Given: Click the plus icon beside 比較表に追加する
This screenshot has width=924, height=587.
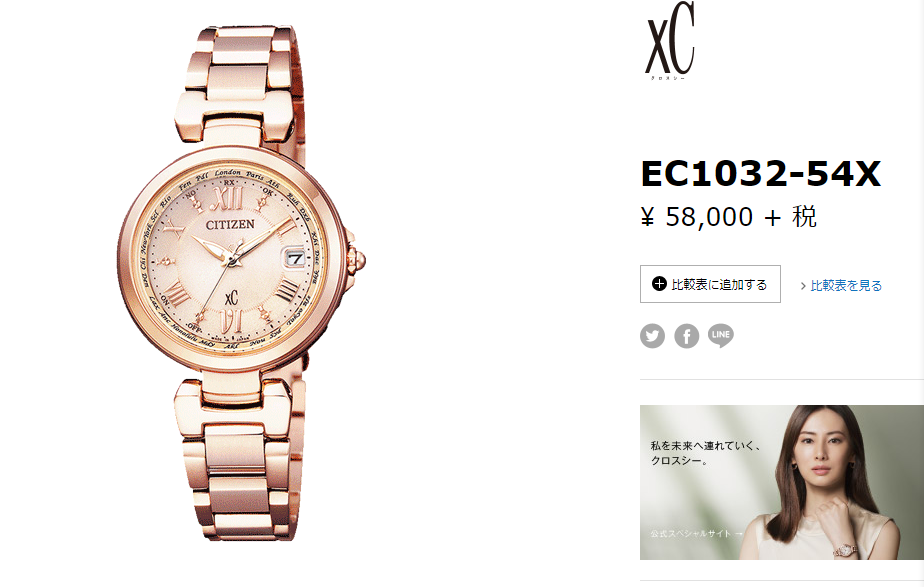Looking at the screenshot, I should tap(659, 283).
